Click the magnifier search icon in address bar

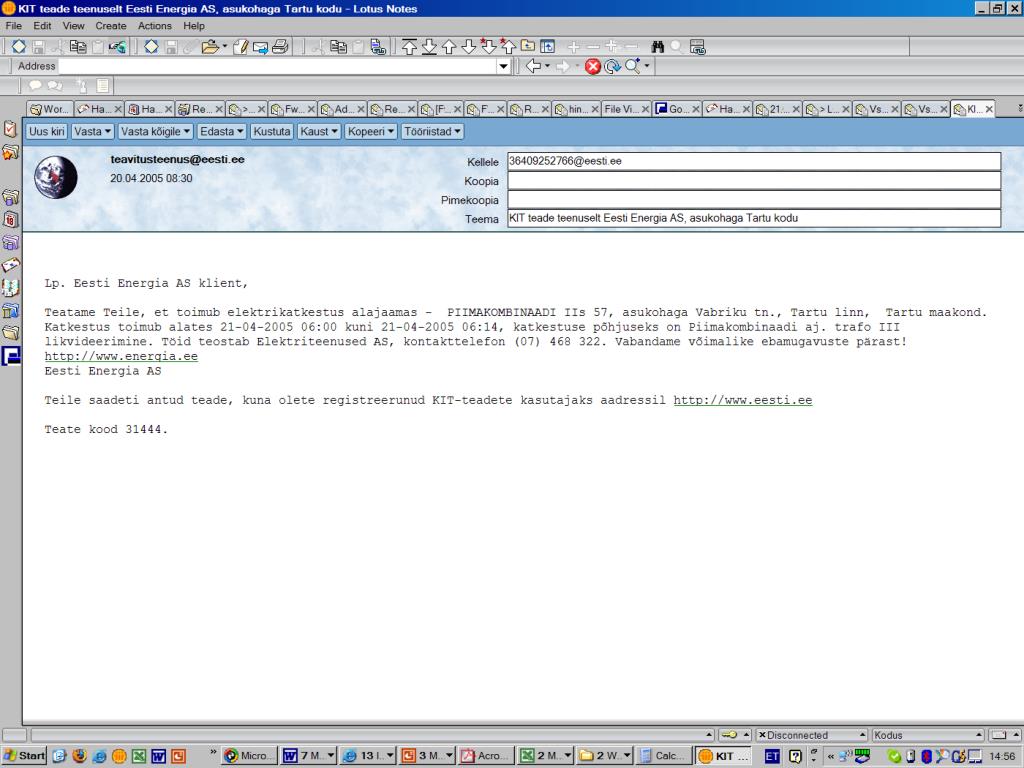click(x=632, y=66)
